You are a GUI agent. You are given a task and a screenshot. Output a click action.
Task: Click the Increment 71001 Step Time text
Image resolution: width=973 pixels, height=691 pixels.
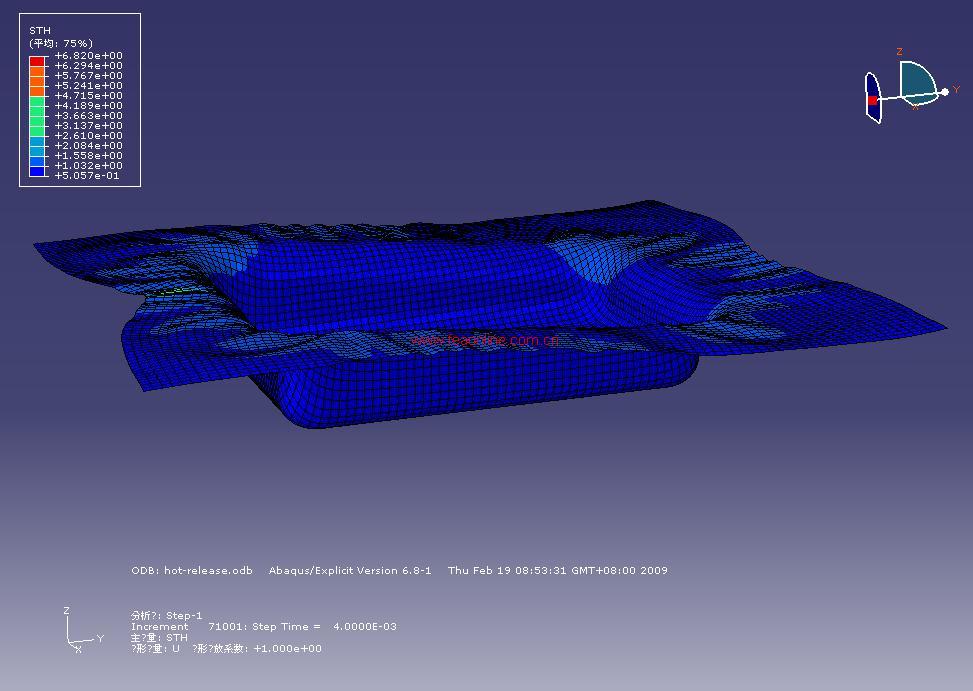click(x=264, y=627)
